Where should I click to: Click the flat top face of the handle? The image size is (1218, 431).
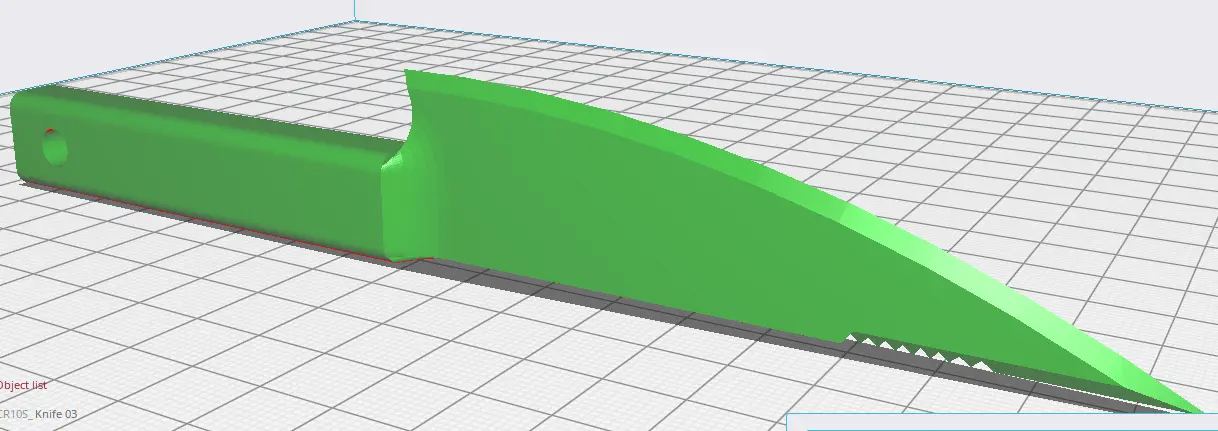[x=200, y=103]
